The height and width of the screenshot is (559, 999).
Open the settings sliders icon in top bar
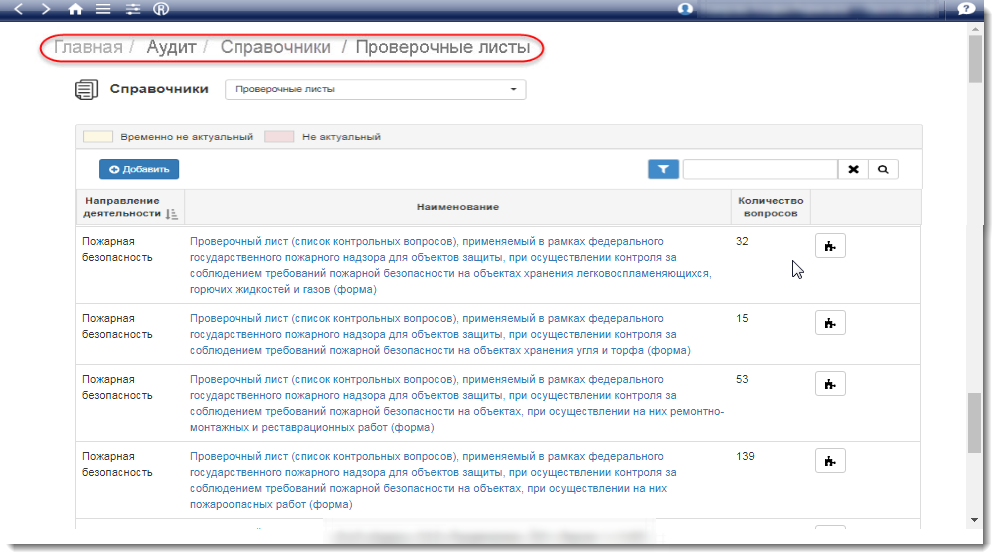(132, 9)
